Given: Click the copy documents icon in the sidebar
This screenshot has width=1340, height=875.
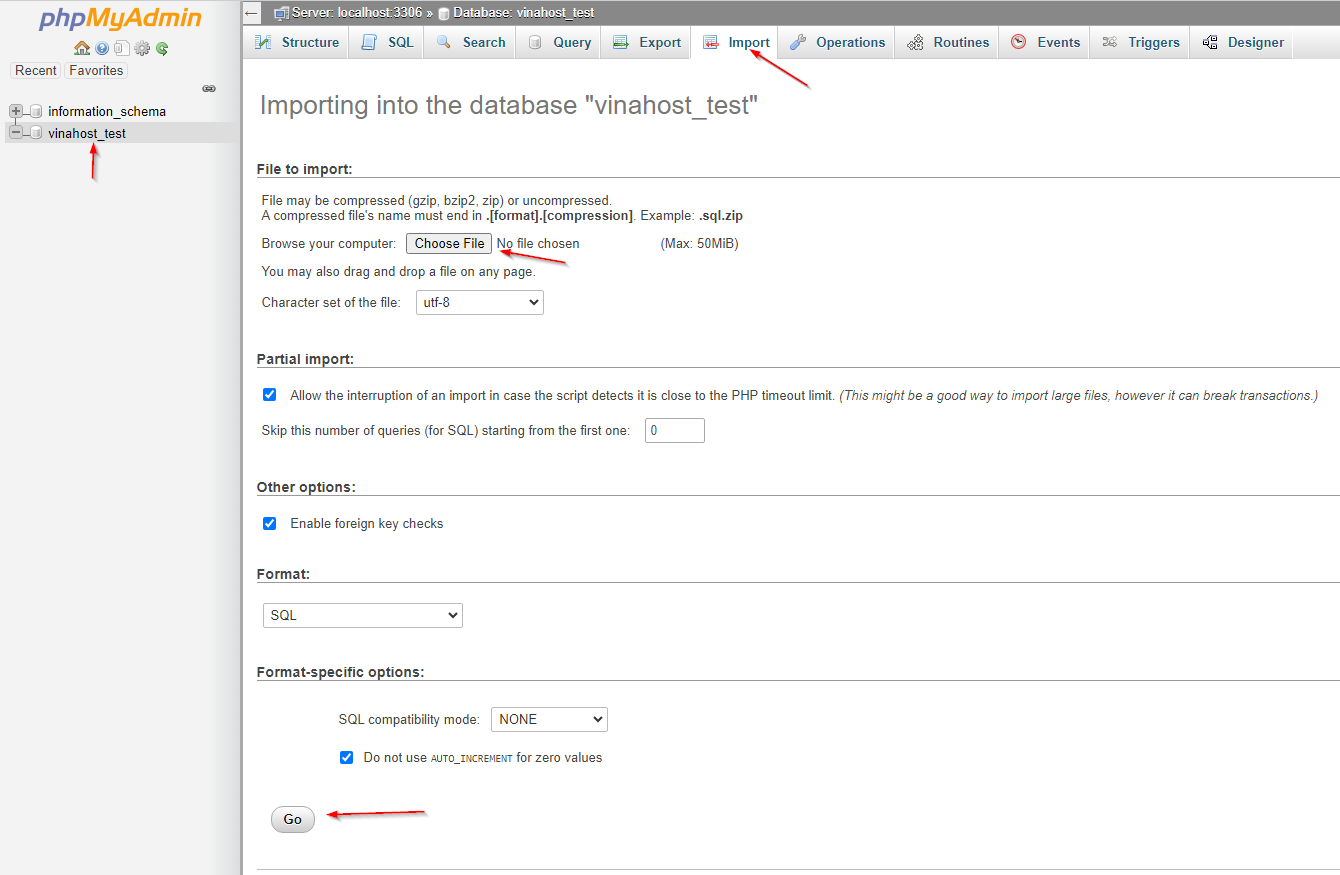Looking at the screenshot, I should point(121,48).
